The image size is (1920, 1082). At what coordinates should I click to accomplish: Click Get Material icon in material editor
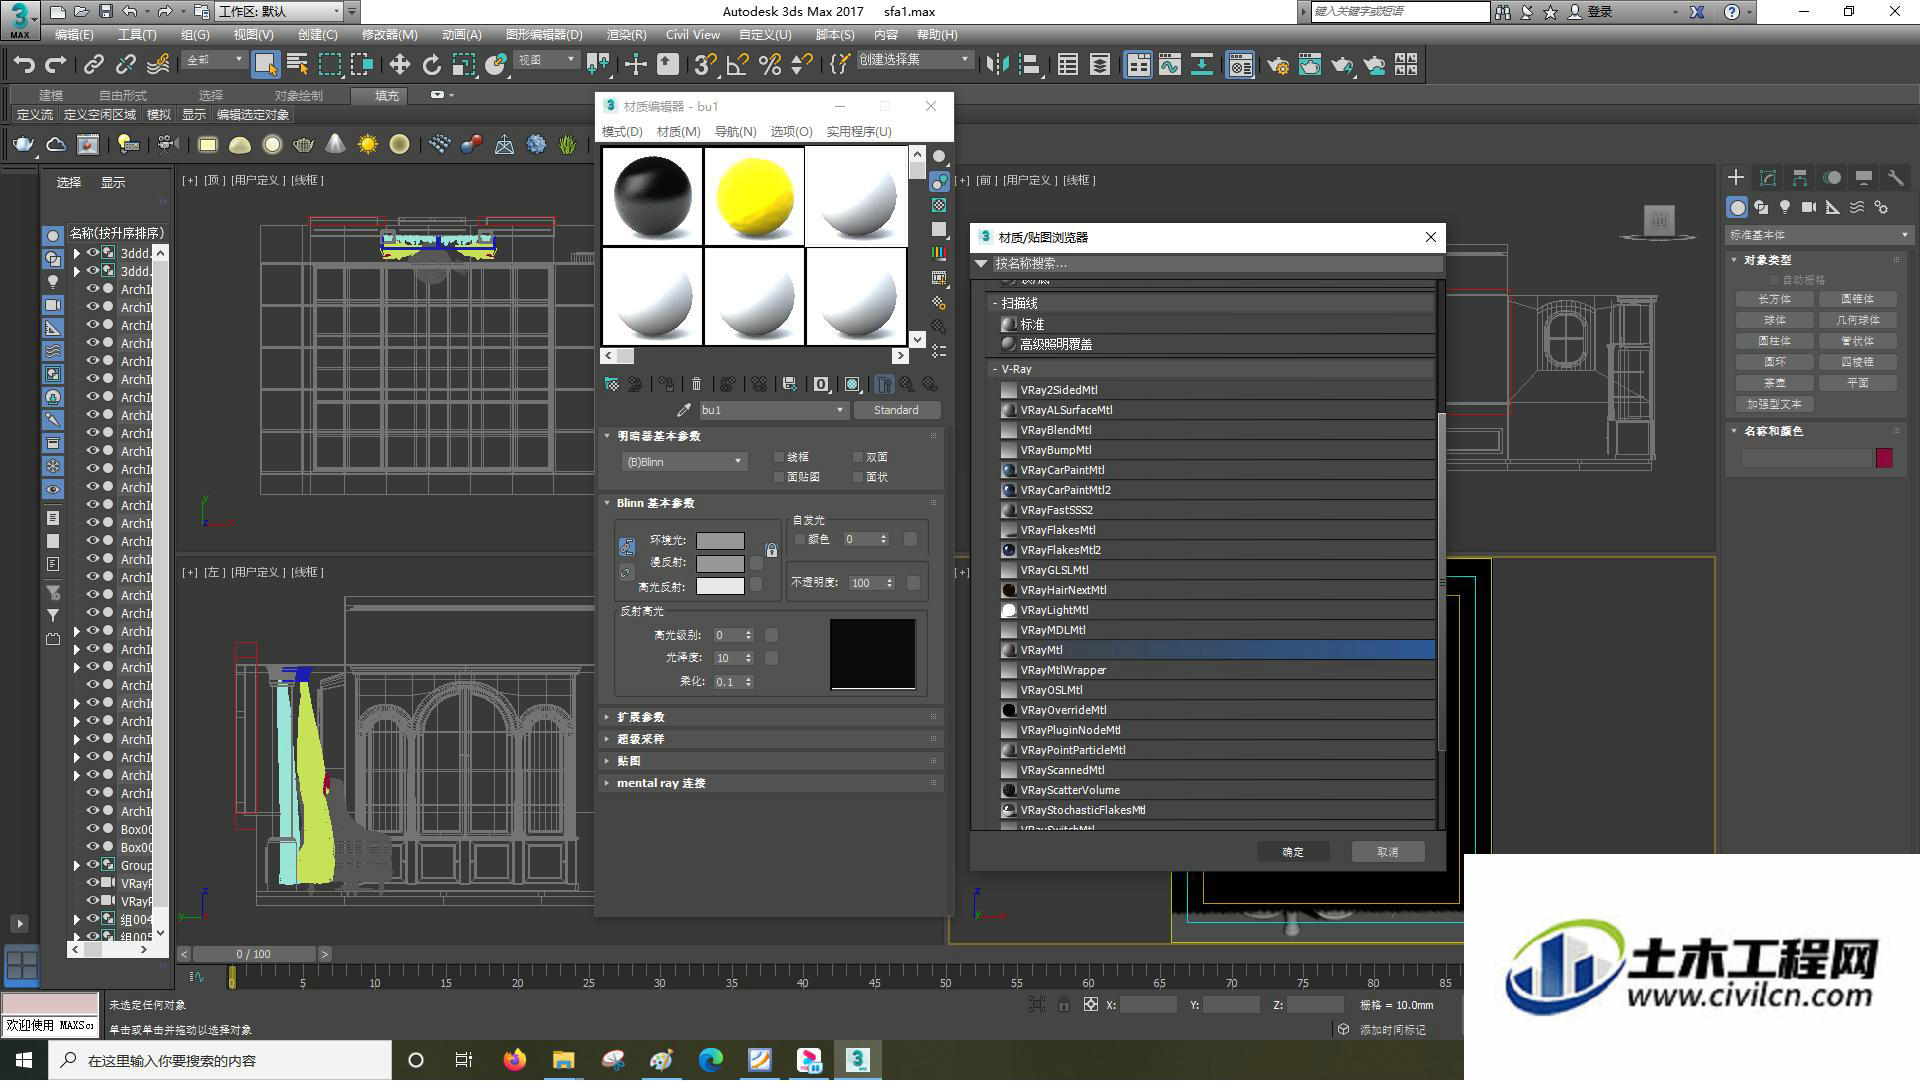click(x=612, y=384)
